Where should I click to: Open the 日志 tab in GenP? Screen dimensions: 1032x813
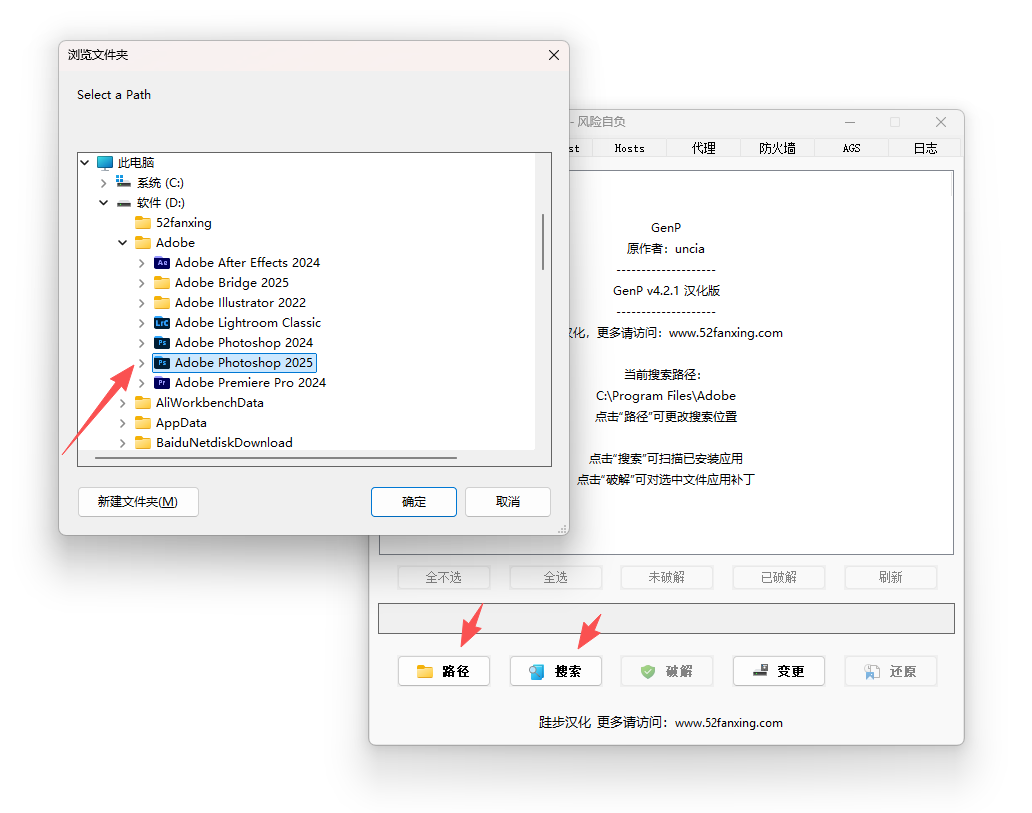click(925, 148)
